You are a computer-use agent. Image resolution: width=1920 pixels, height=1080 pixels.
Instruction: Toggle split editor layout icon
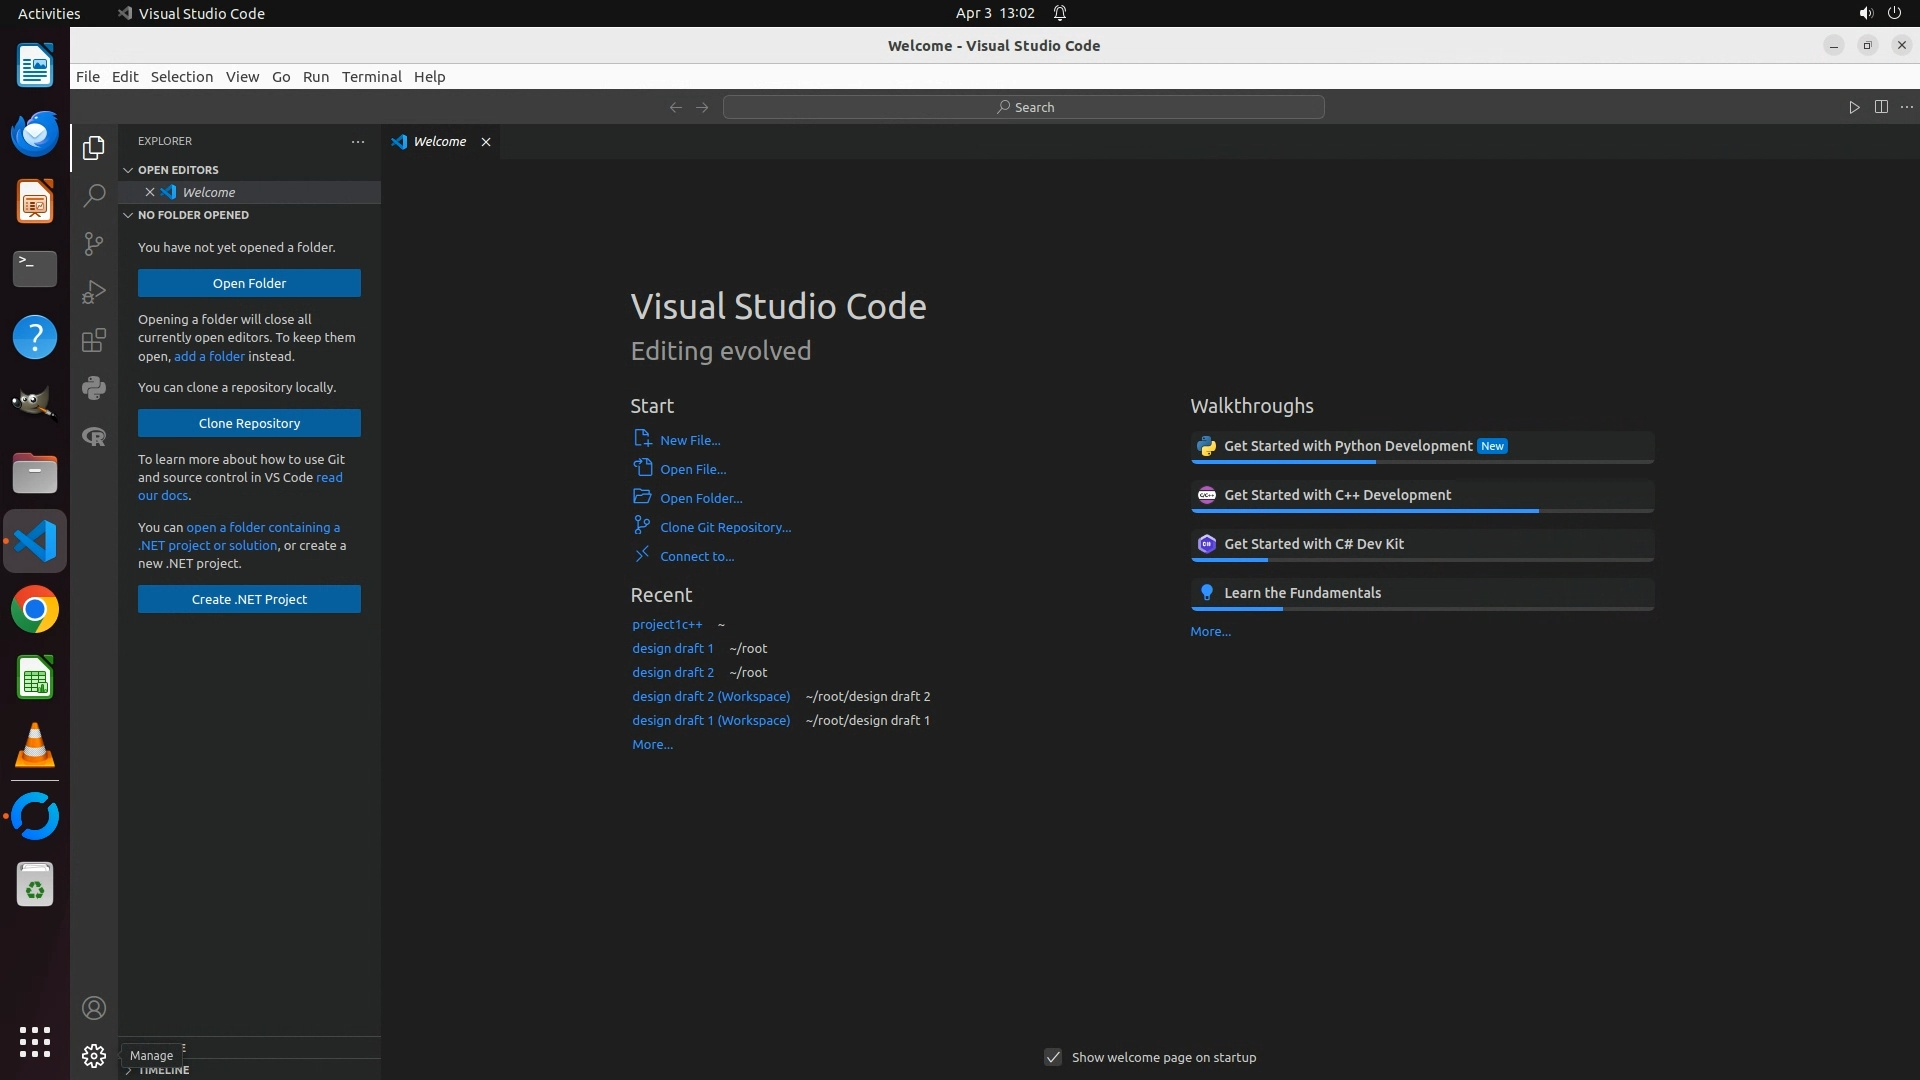point(1881,107)
